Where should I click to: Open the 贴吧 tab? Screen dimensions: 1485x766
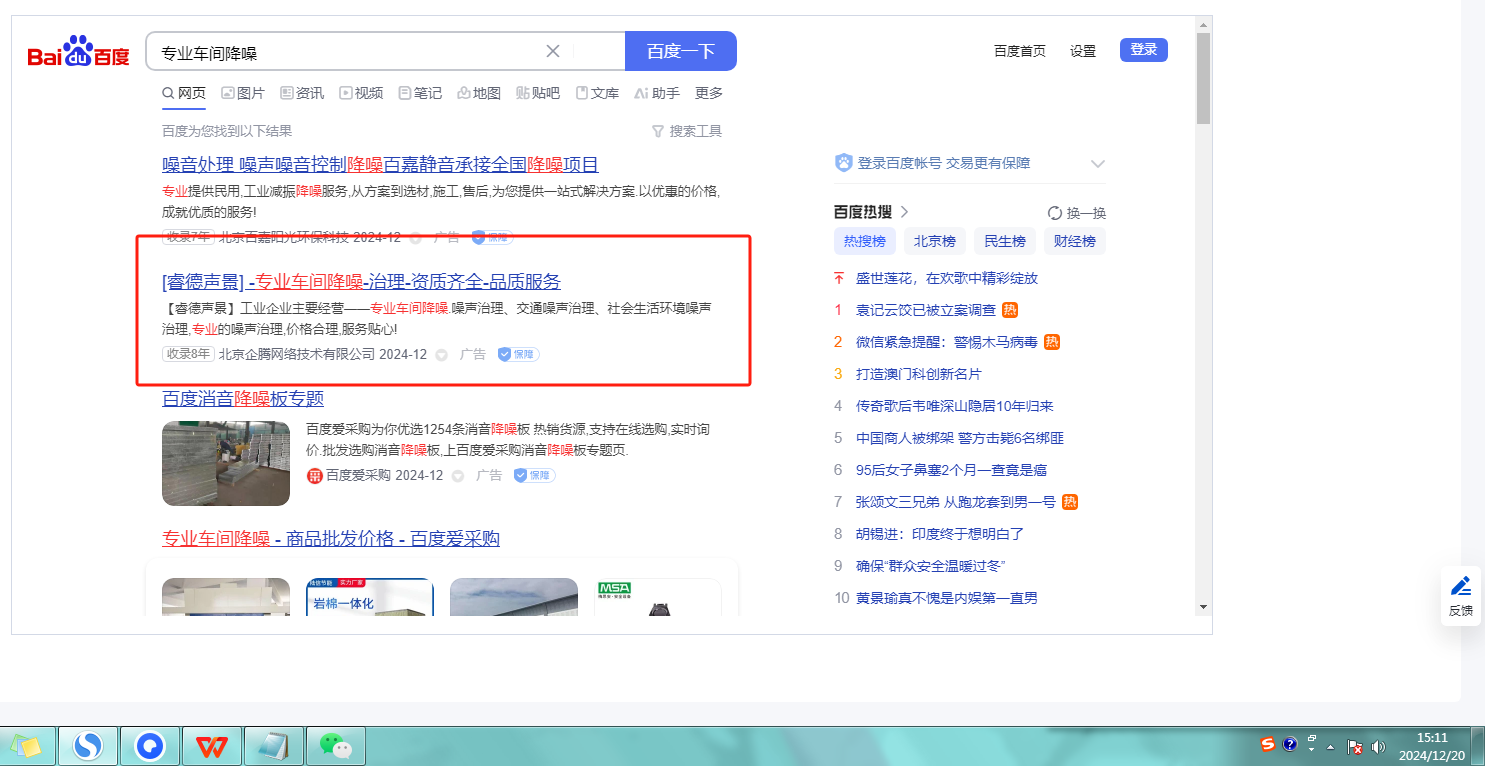pyautogui.click(x=538, y=93)
